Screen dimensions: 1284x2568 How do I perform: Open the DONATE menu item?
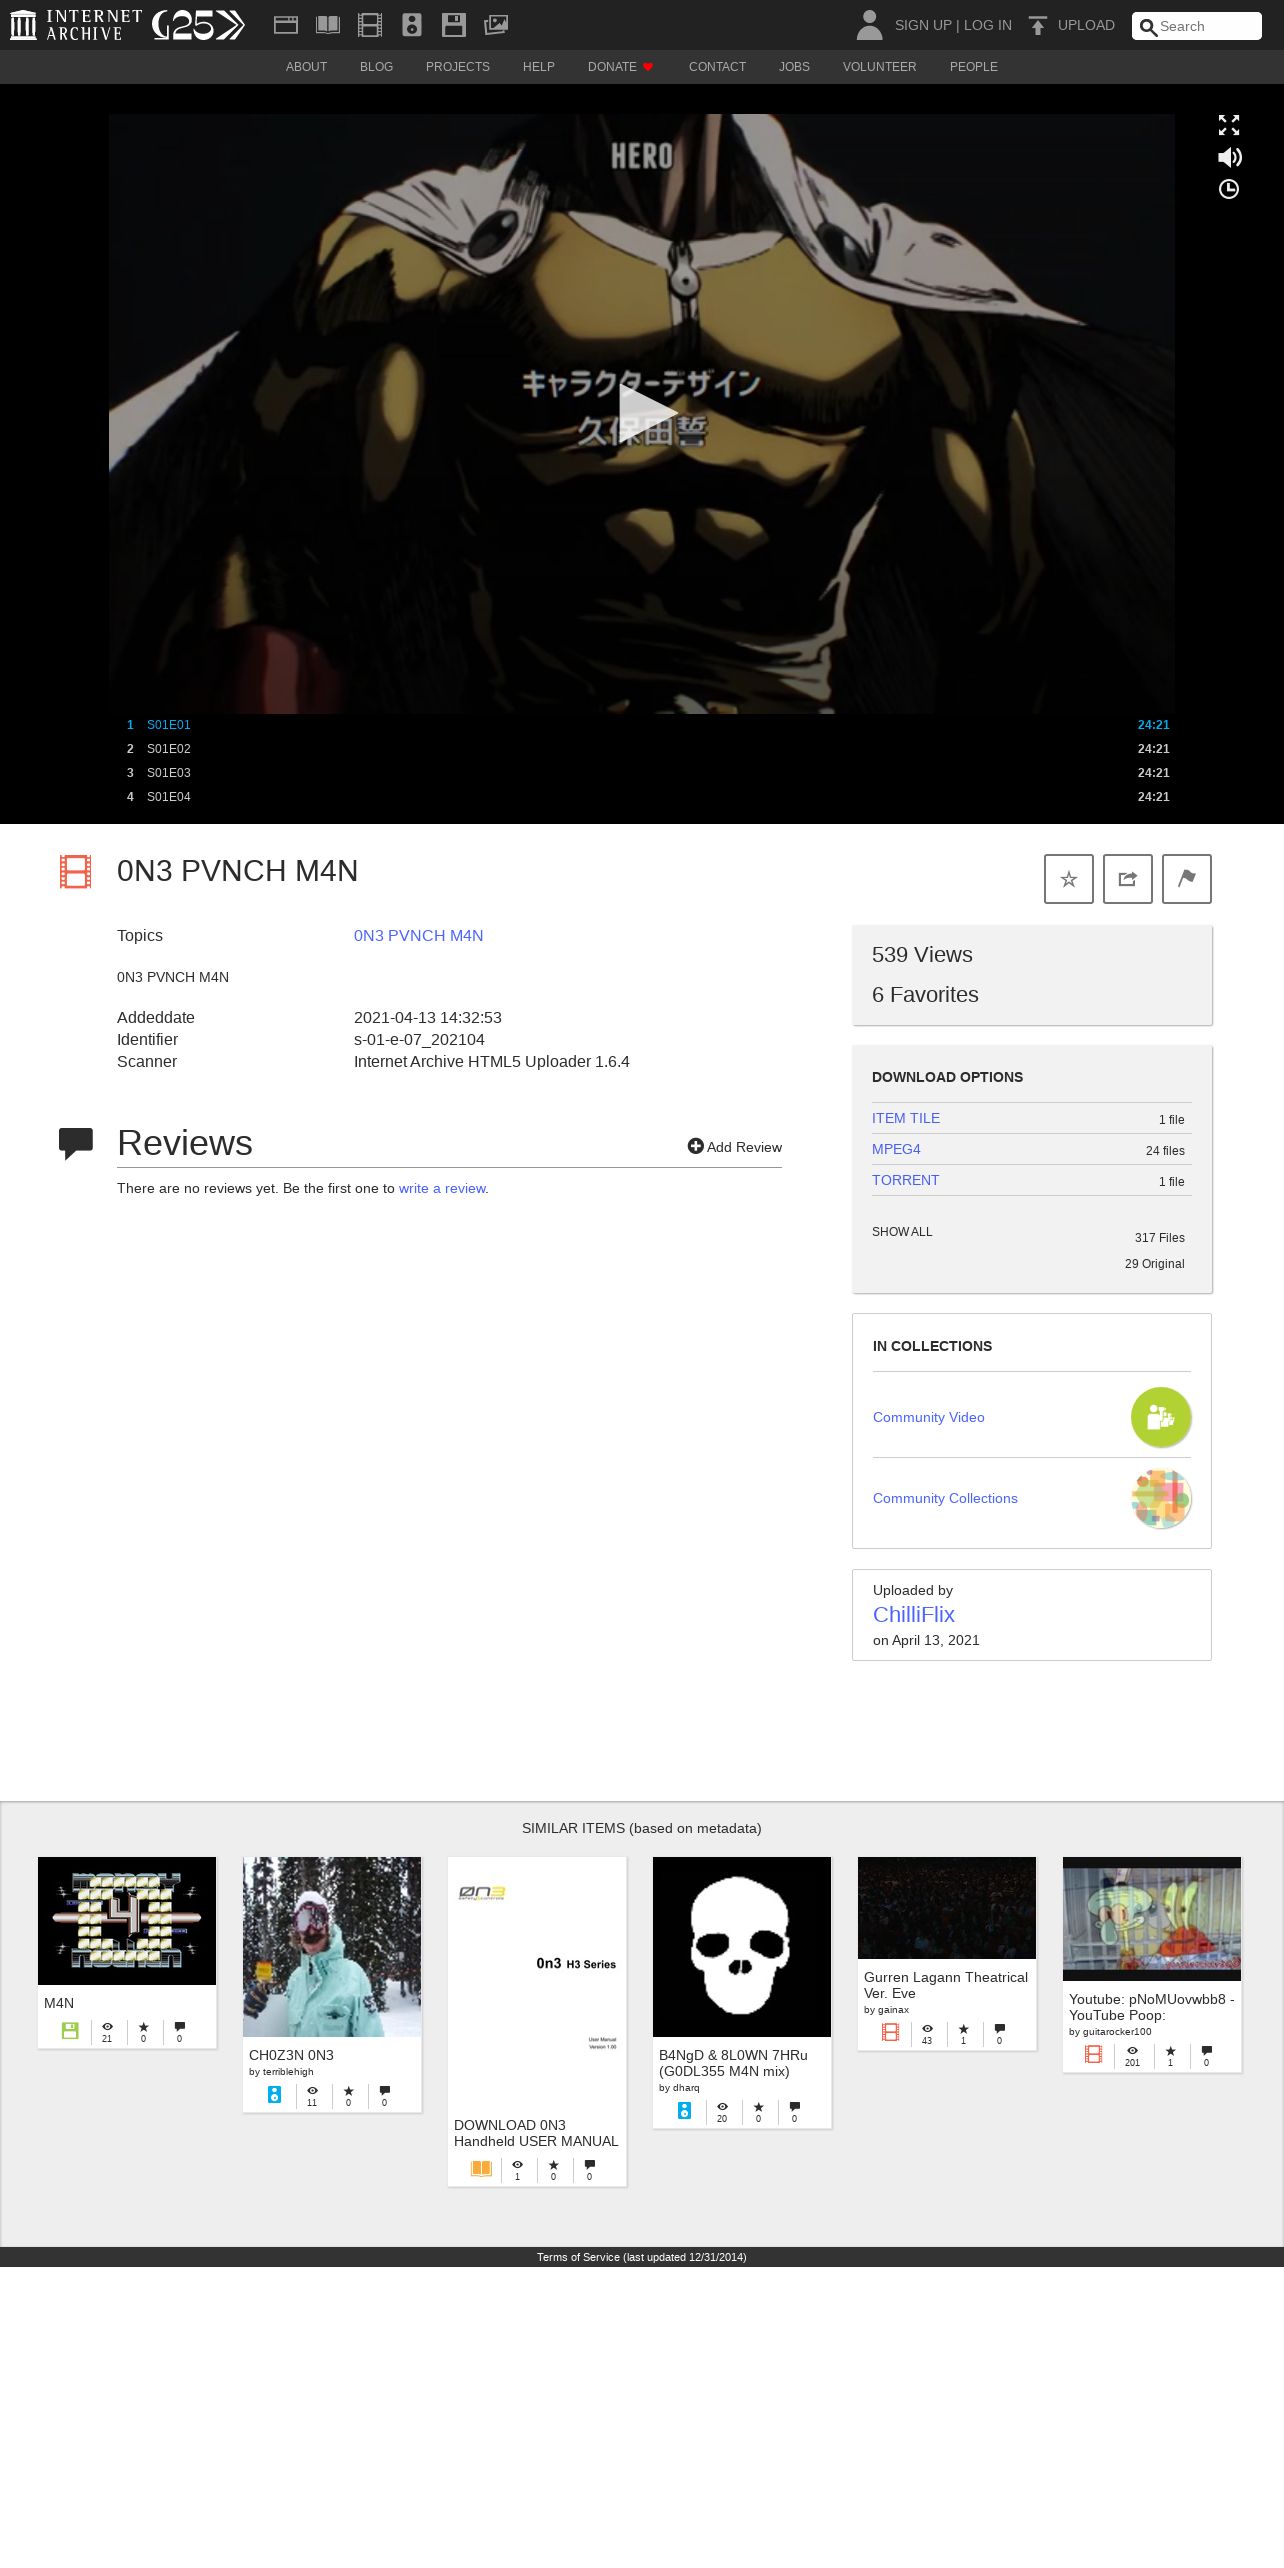coord(620,67)
